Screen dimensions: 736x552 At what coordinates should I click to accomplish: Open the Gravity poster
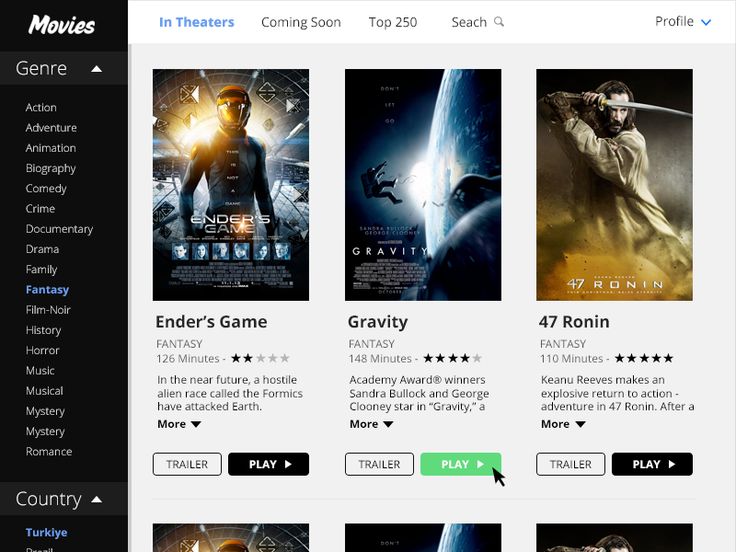coord(423,184)
